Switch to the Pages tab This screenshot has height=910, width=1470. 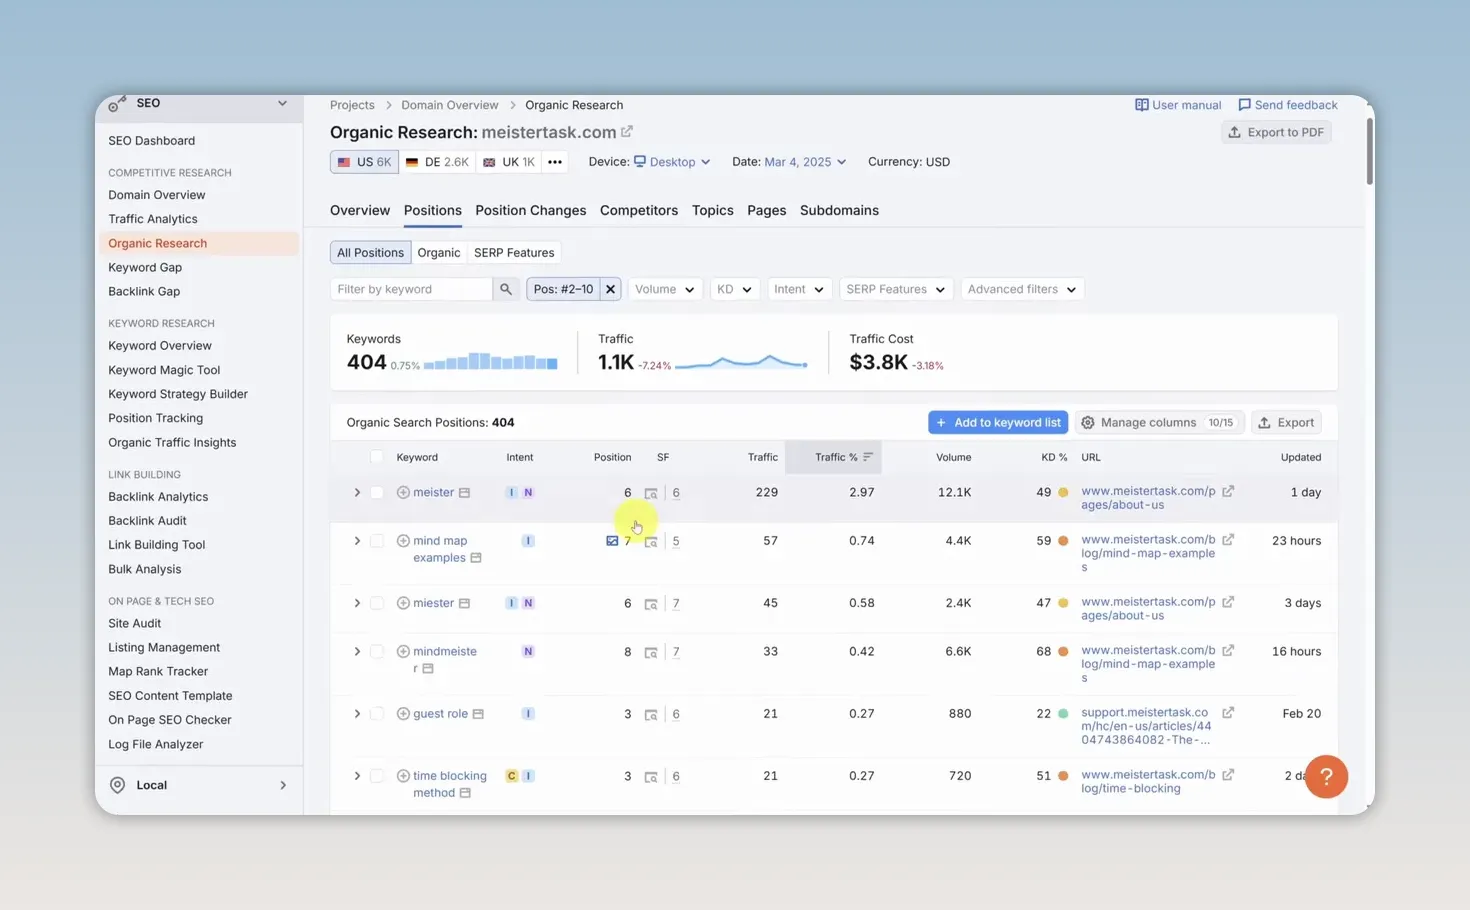pyautogui.click(x=767, y=210)
